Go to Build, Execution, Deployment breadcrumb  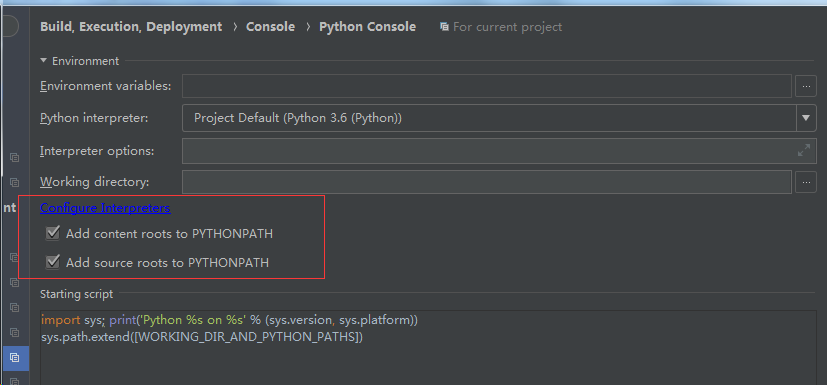point(131,26)
